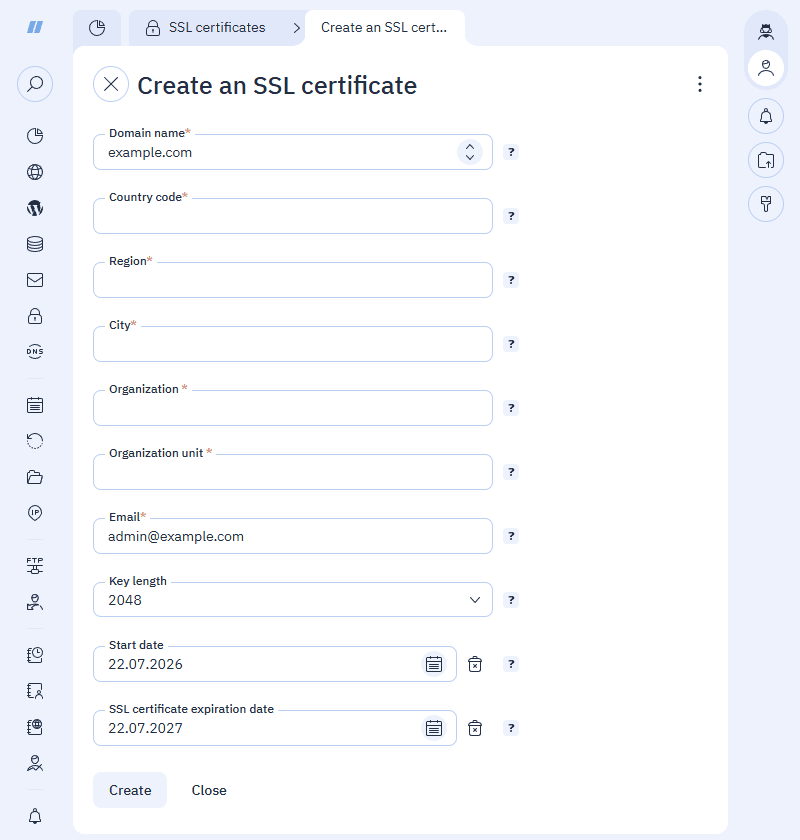The width and height of the screenshot is (800, 840).
Task: Expand the Domain name selector arrows
Action: click(470, 152)
